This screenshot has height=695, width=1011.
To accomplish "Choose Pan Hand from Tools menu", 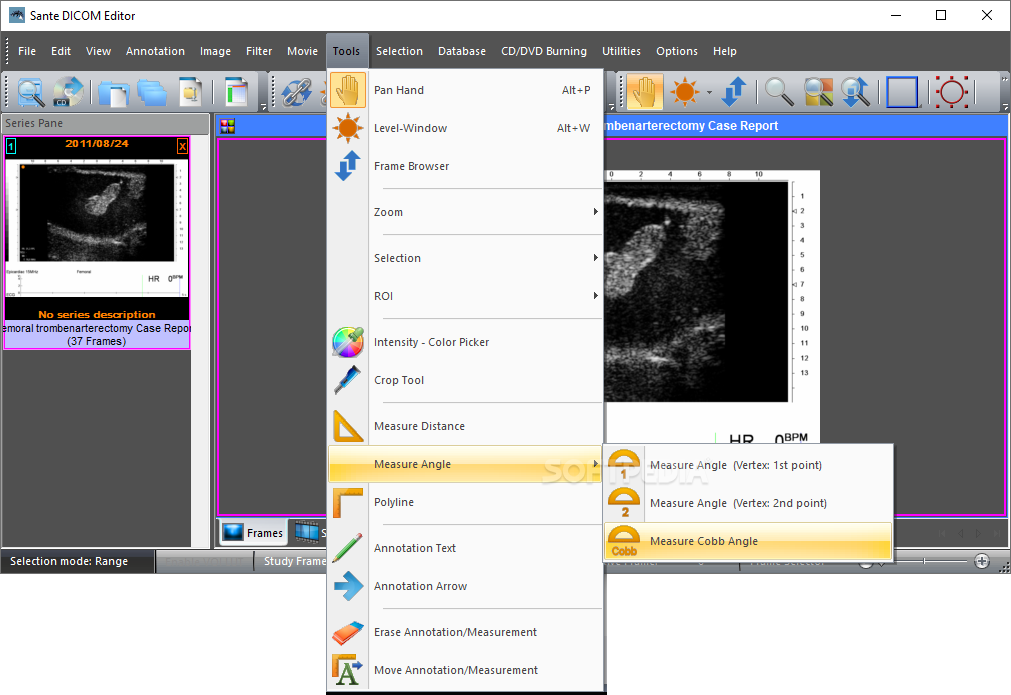I will 466,90.
